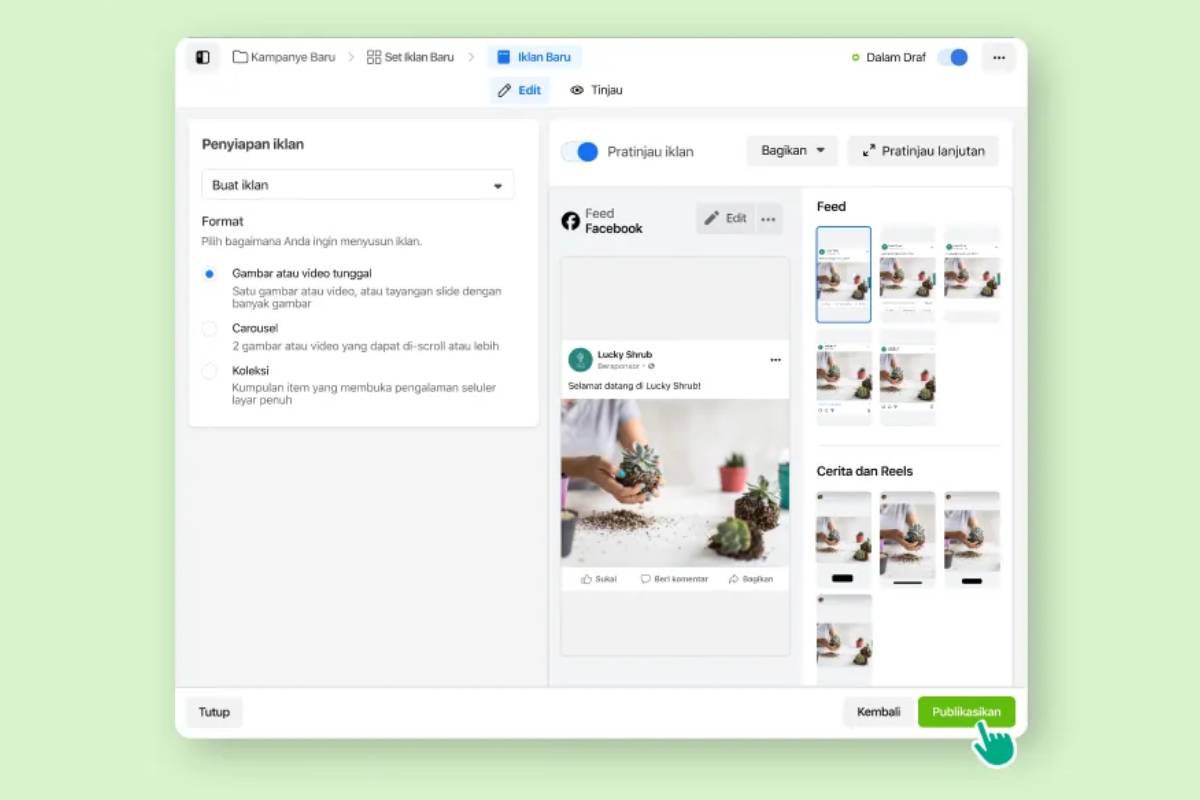This screenshot has width=1200, height=800.
Task: Select the Koleksi format radio button
Action: click(209, 371)
